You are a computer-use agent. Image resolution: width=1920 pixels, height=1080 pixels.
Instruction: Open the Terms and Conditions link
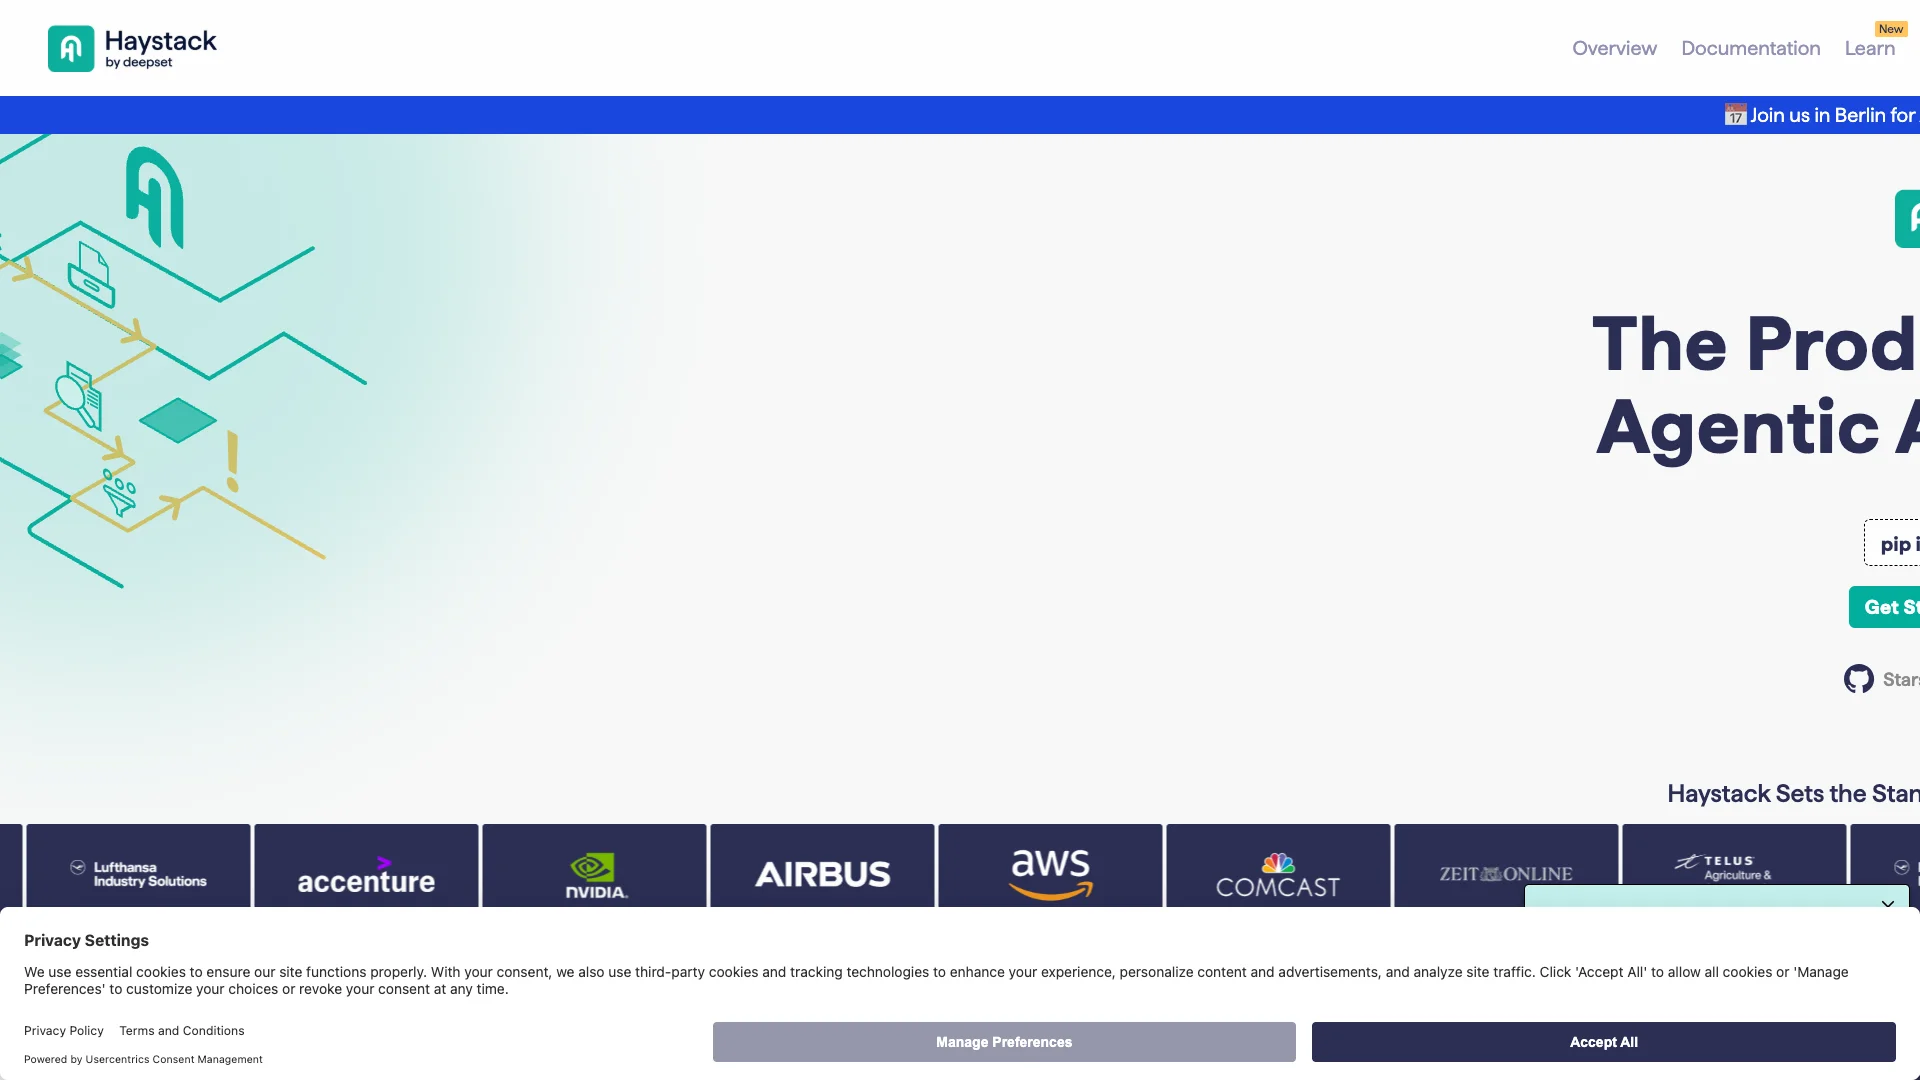point(181,1031)
